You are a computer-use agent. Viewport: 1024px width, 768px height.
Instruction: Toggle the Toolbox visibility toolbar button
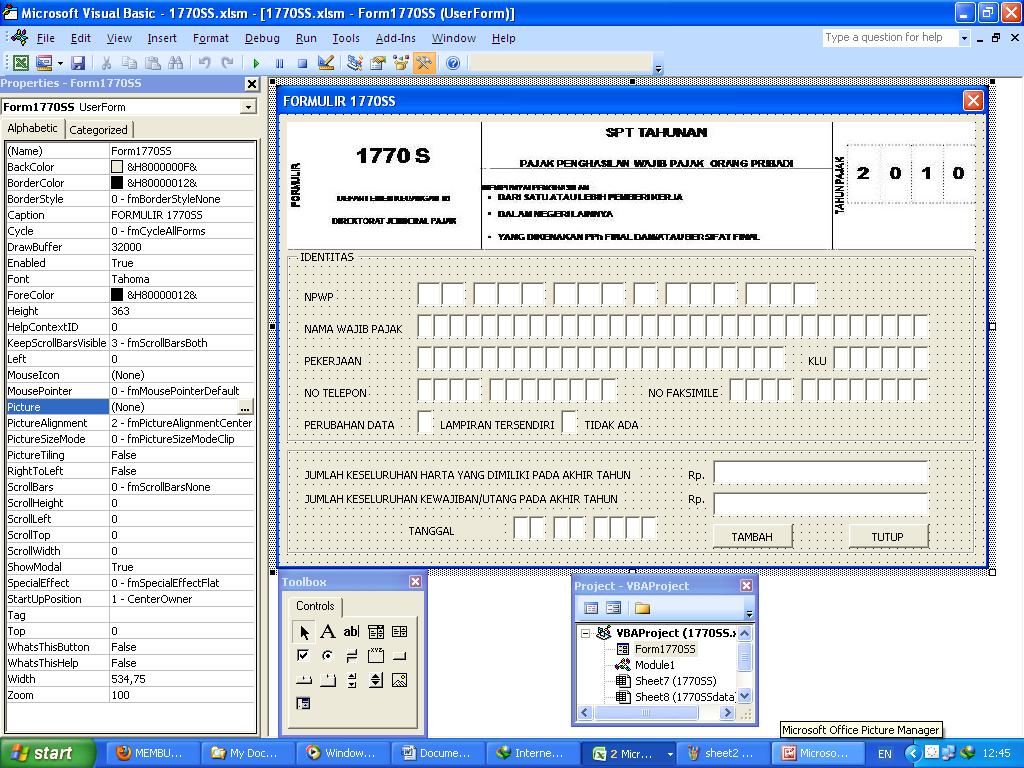(x=423, y=62)
